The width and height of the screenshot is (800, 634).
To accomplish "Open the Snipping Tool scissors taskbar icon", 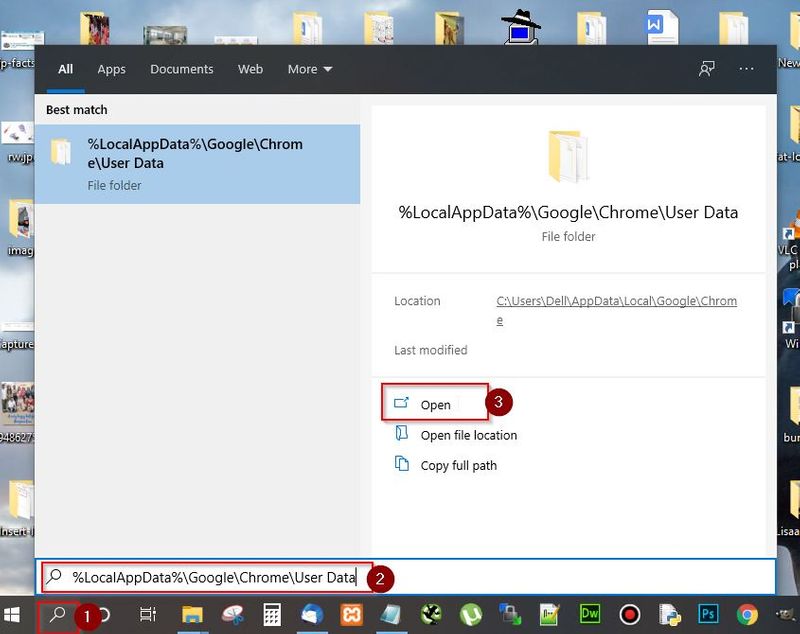I will pyautogui.click(x=233, y=615).
